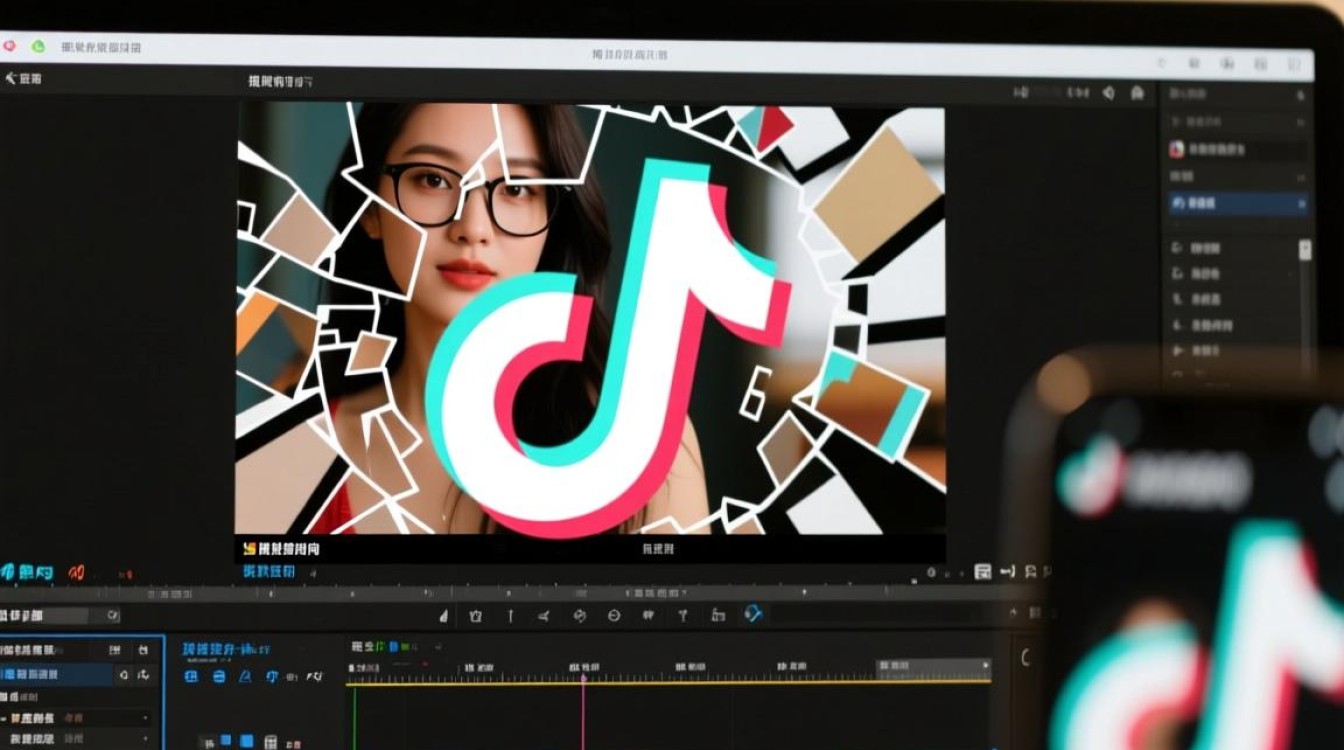Open the blue tab at far left above timeline

tap(28, 573)
